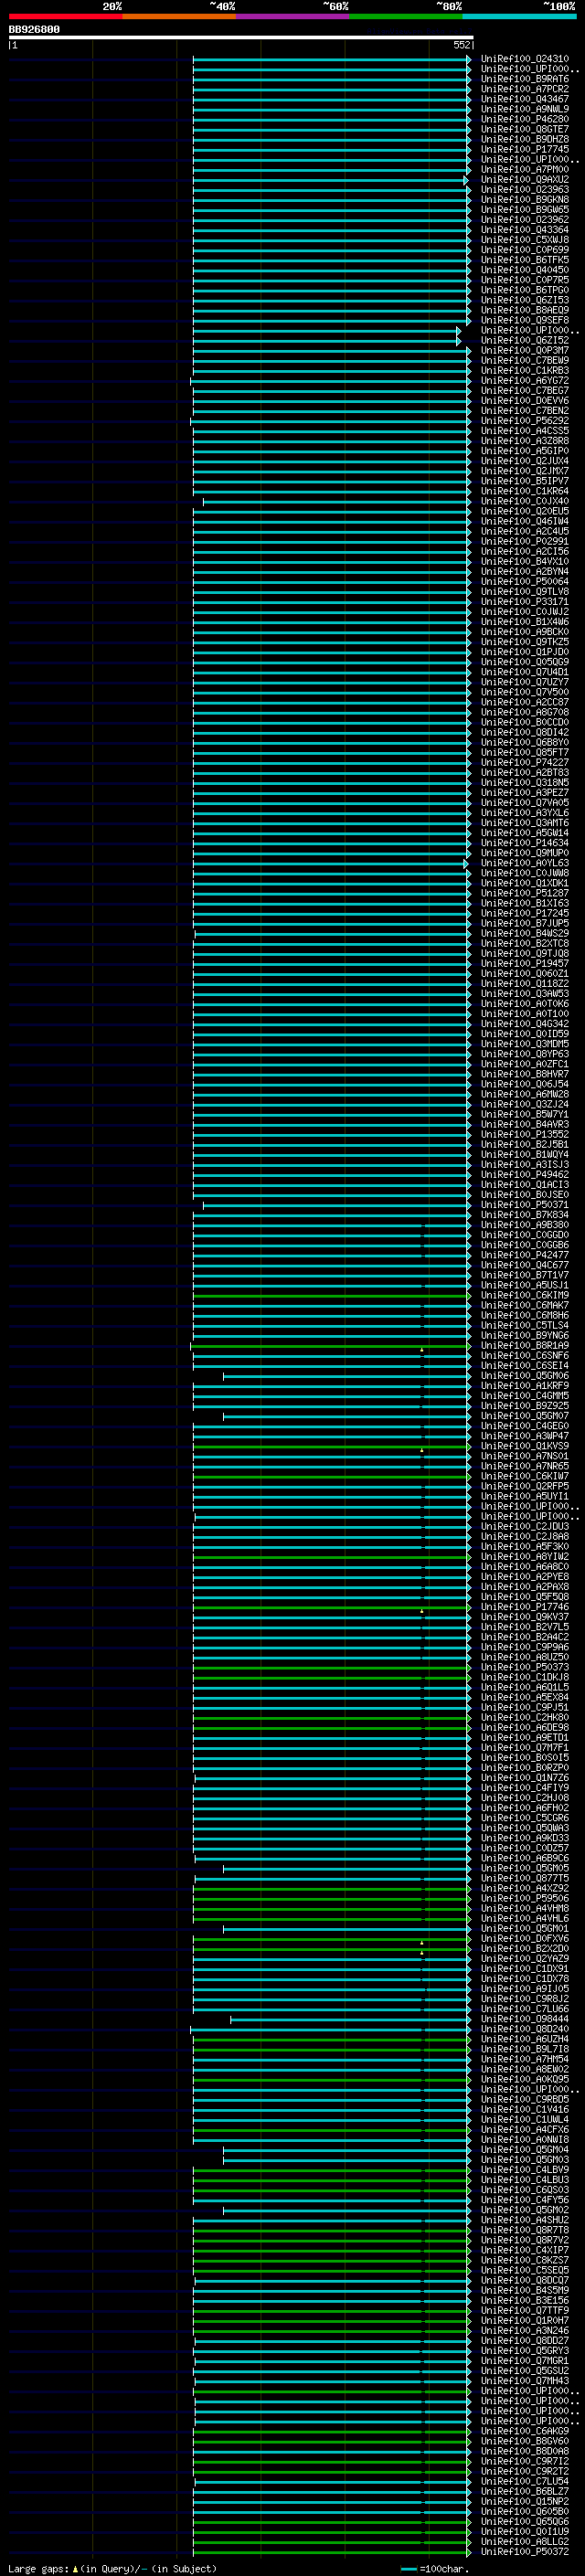Viewport: 585px width, 2576px height.
Task: Open hit UniRef100_B9RAT6
Action: 525,79
